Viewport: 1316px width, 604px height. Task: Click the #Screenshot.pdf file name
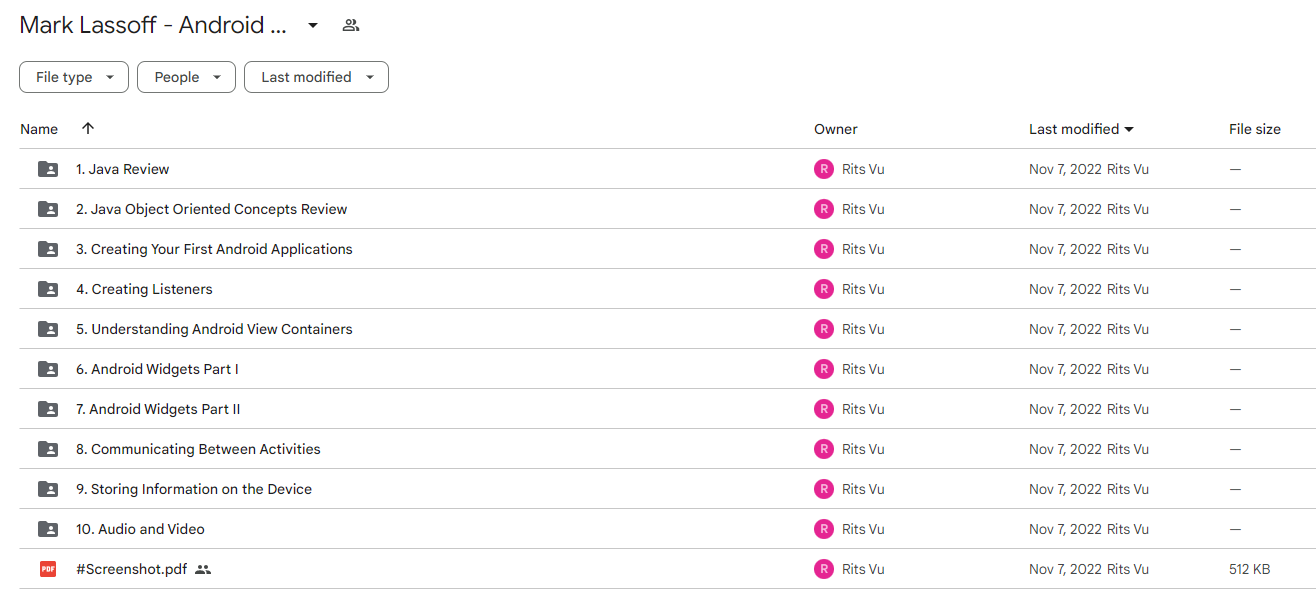point(131,569)
